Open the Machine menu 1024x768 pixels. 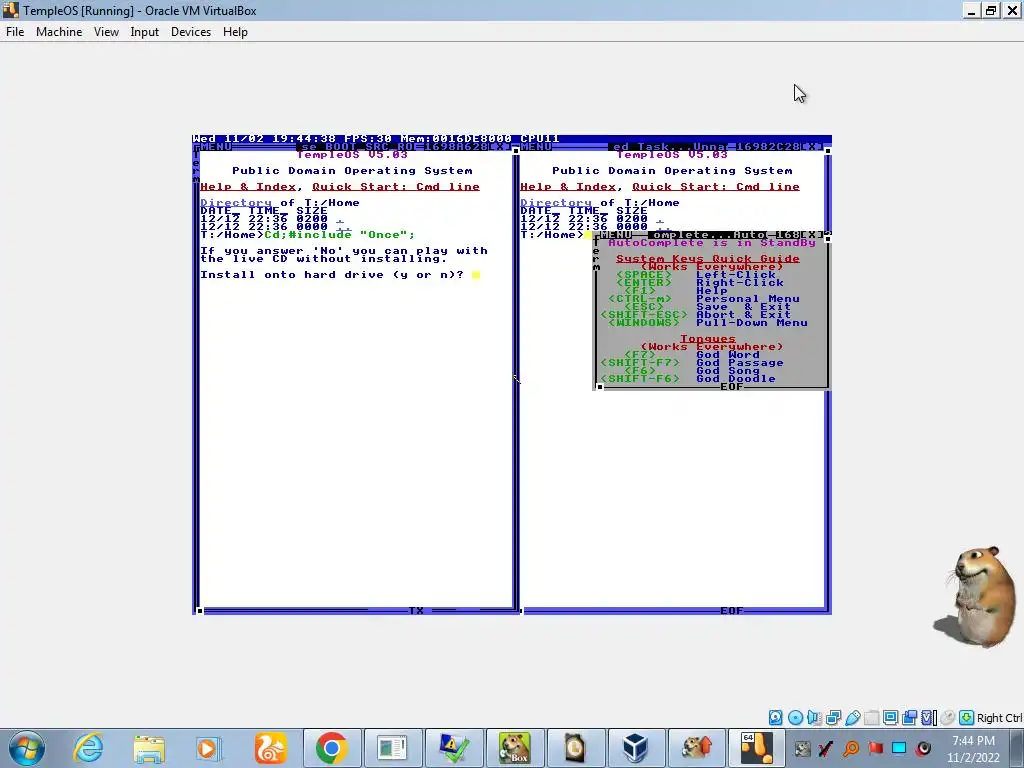tap(59, 32)
